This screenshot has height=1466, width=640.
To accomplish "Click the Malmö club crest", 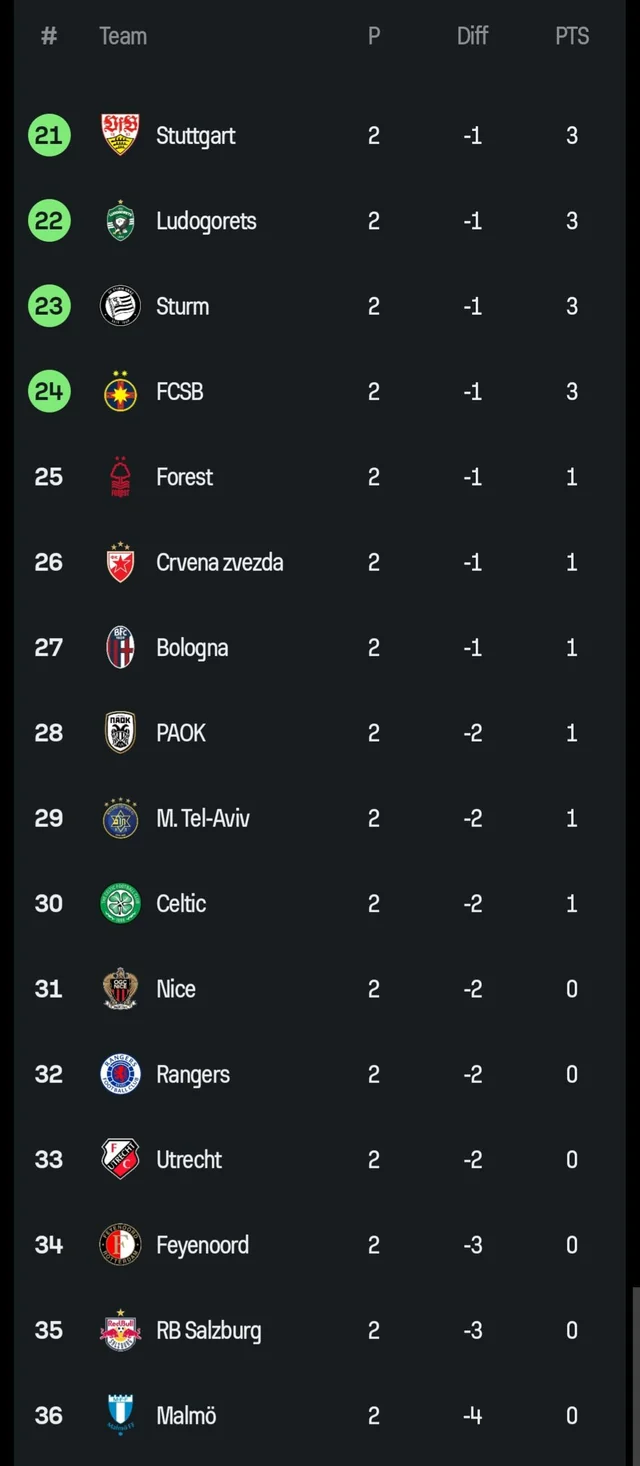I will pyautogui.click(x=119, y=1415).
